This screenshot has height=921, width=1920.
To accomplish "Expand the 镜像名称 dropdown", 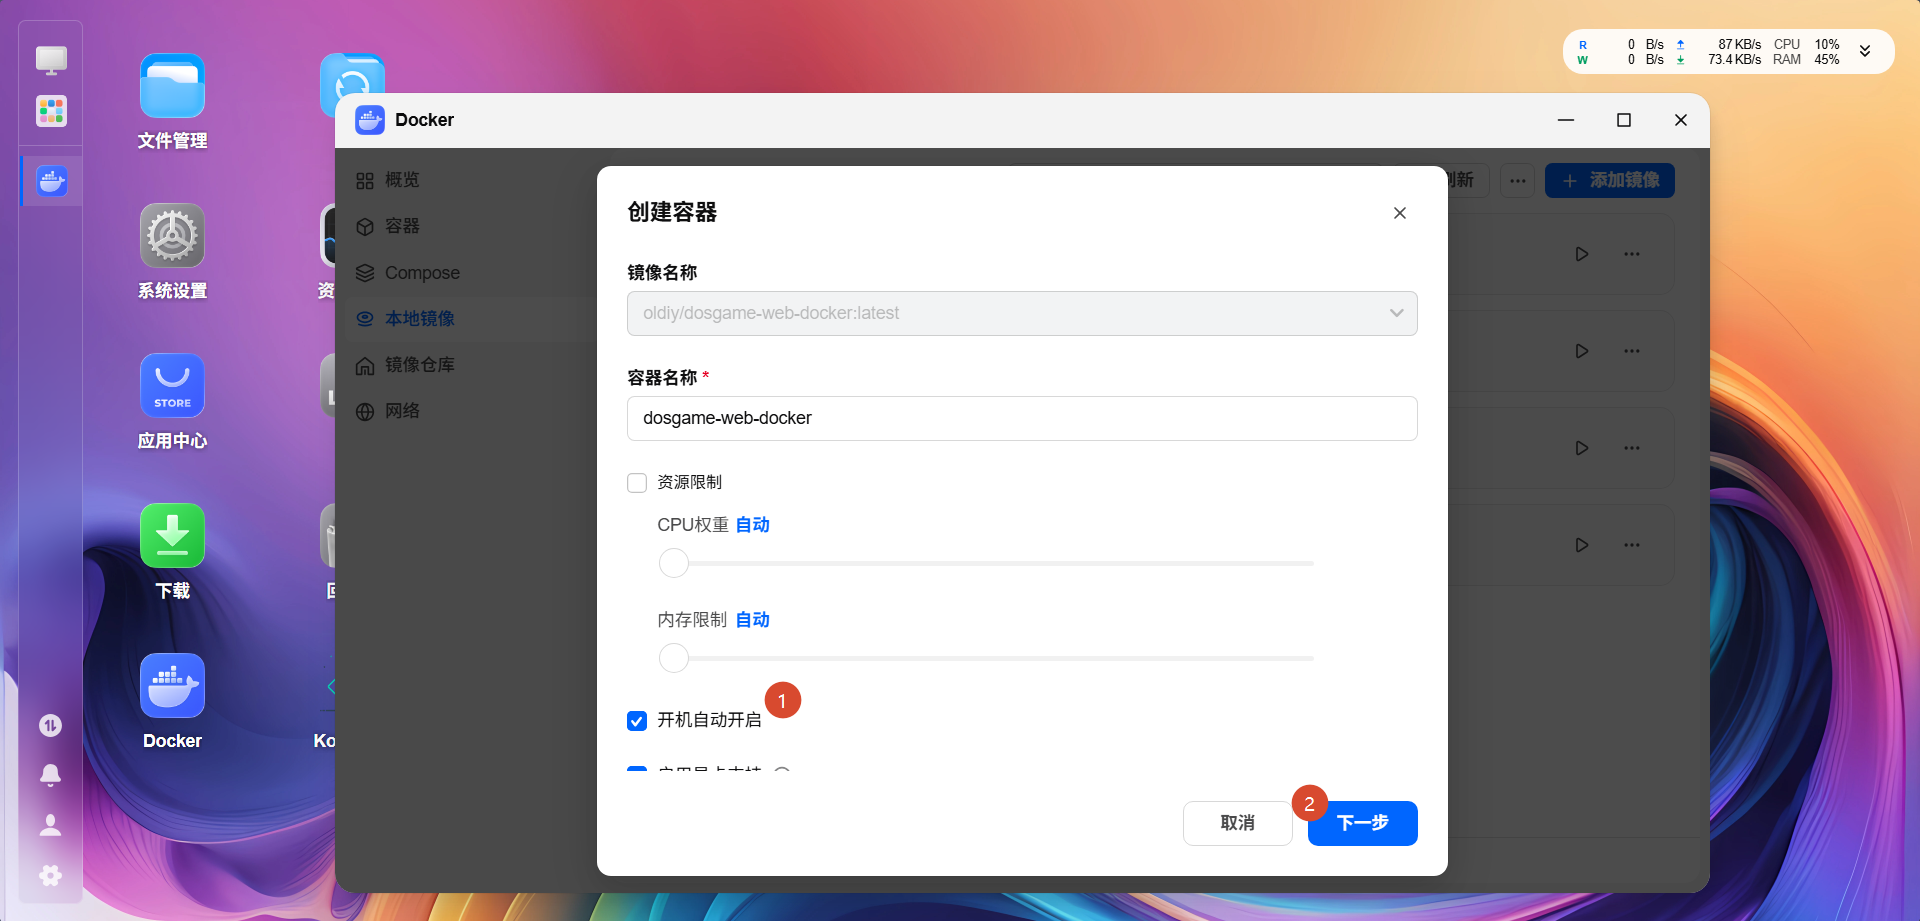I will tap(1022, 313).
